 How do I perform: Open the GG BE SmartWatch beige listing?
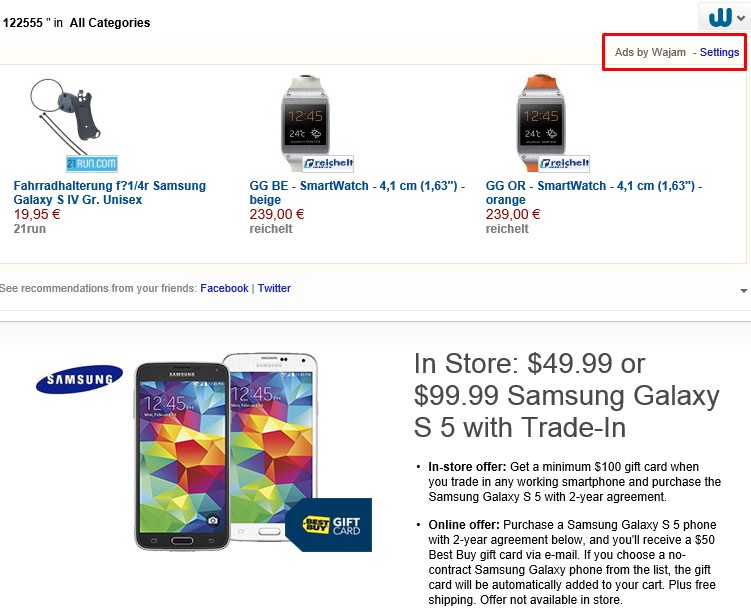[356, 192]
